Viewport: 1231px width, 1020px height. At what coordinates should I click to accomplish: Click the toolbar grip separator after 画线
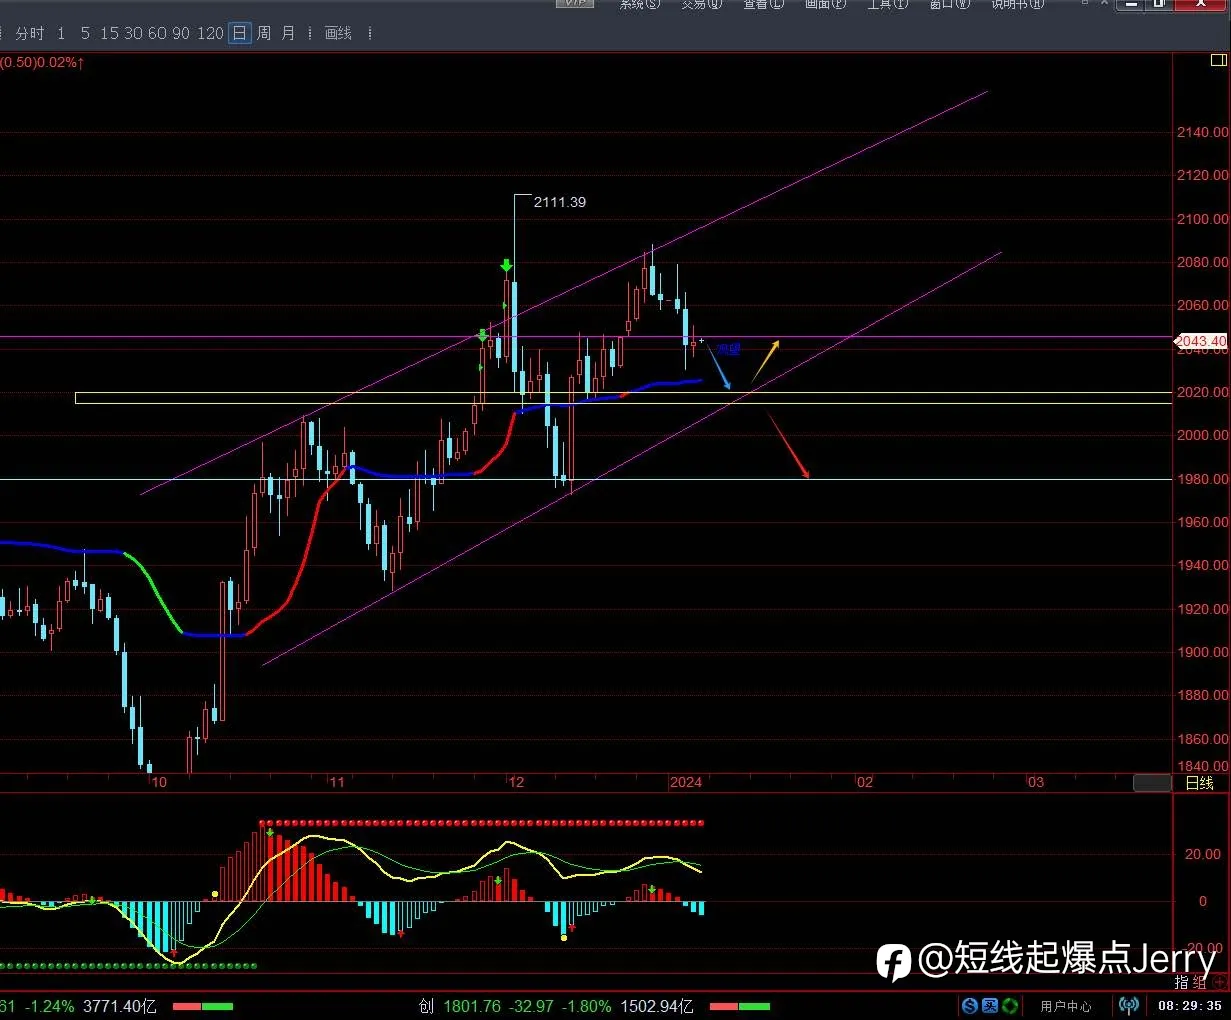coord(369,33)
